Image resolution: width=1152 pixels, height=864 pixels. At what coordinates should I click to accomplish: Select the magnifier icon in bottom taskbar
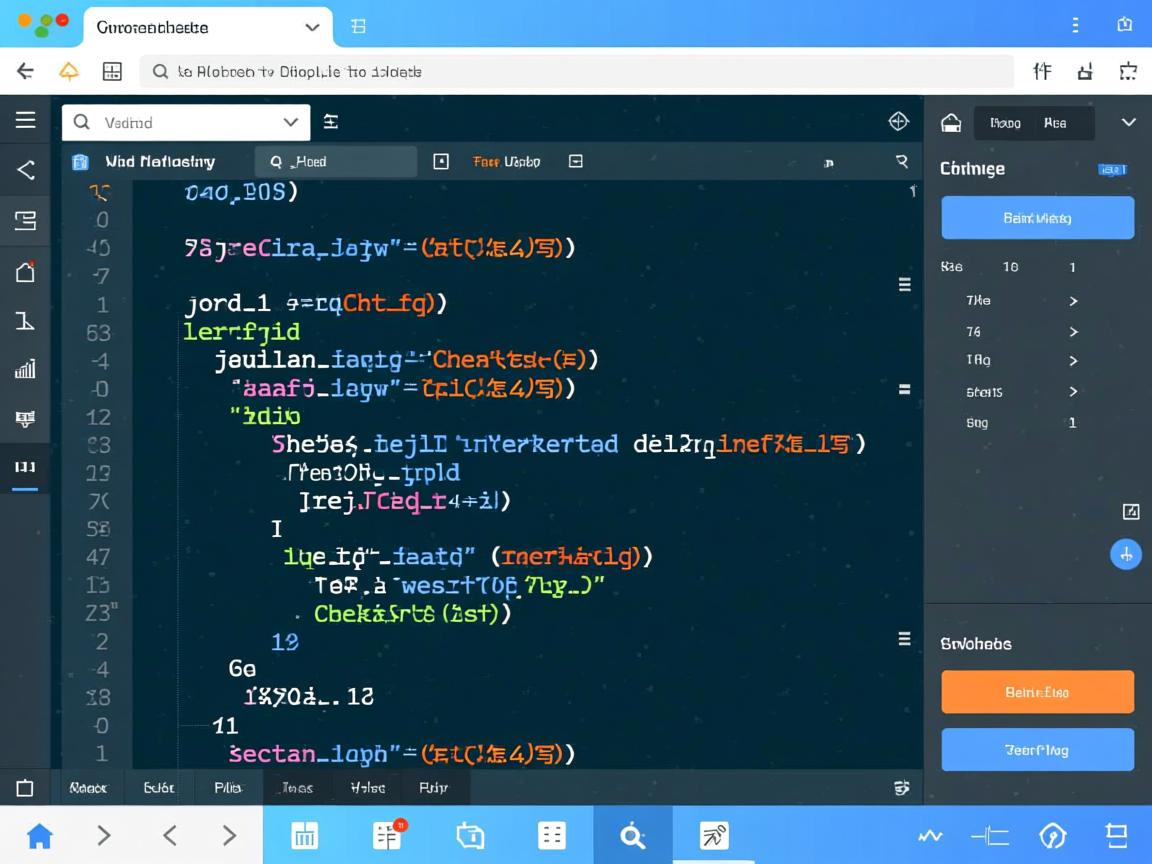coord(632,835)
